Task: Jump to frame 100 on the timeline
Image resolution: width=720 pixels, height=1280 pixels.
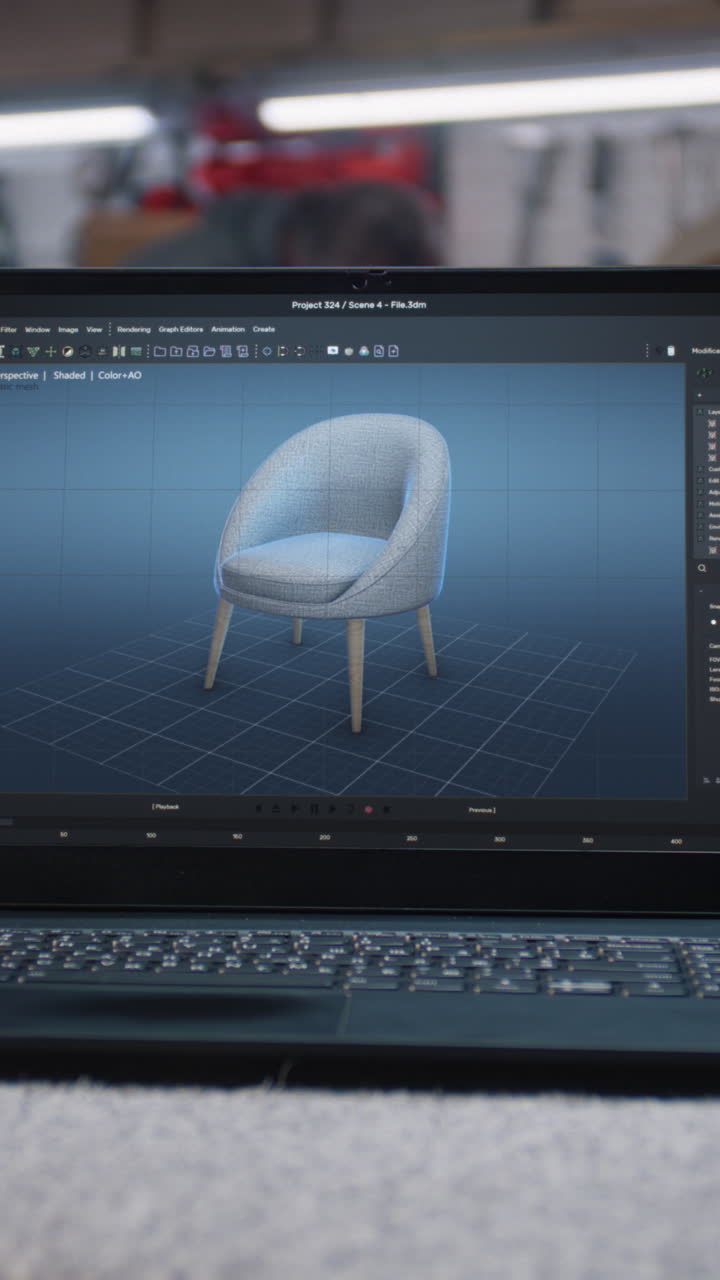Action: point(151,835)
